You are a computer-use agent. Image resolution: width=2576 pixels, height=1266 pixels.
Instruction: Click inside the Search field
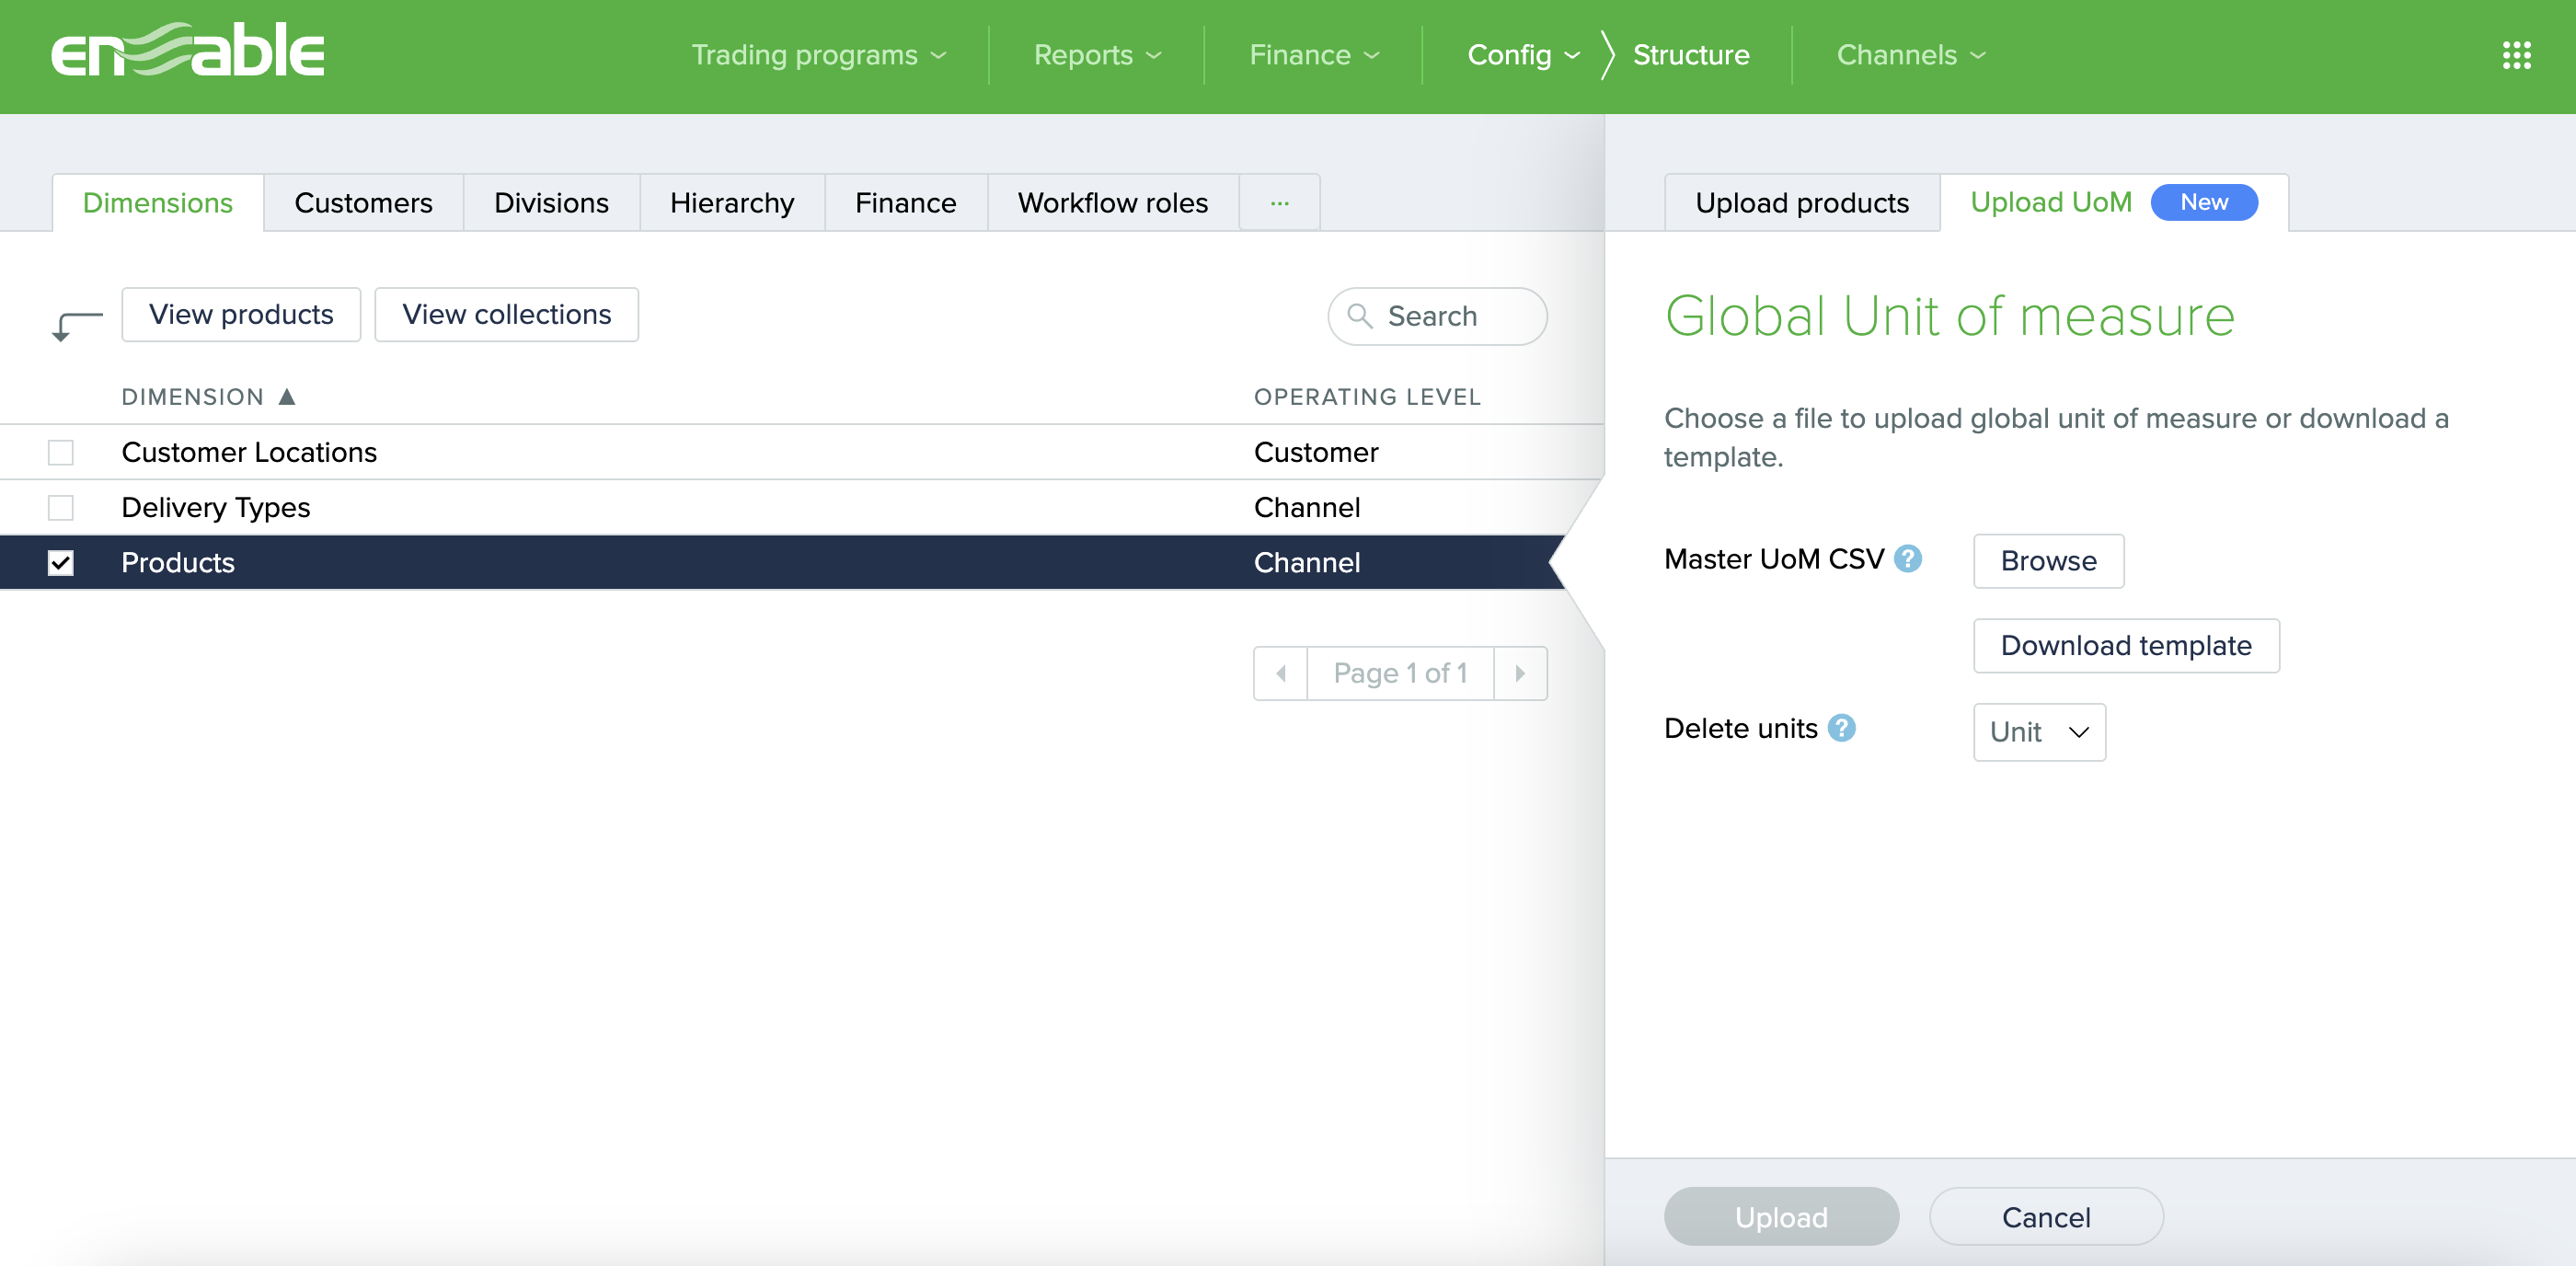1440,316
